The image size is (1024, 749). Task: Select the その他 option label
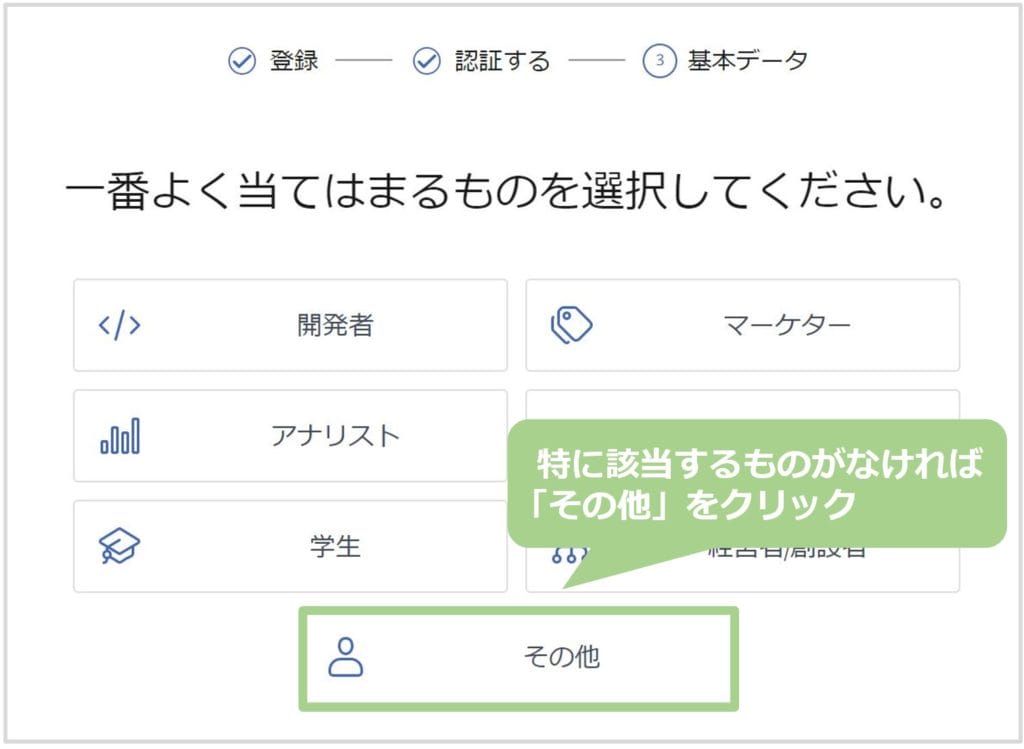pyautogui.click(x=562, y=656)
